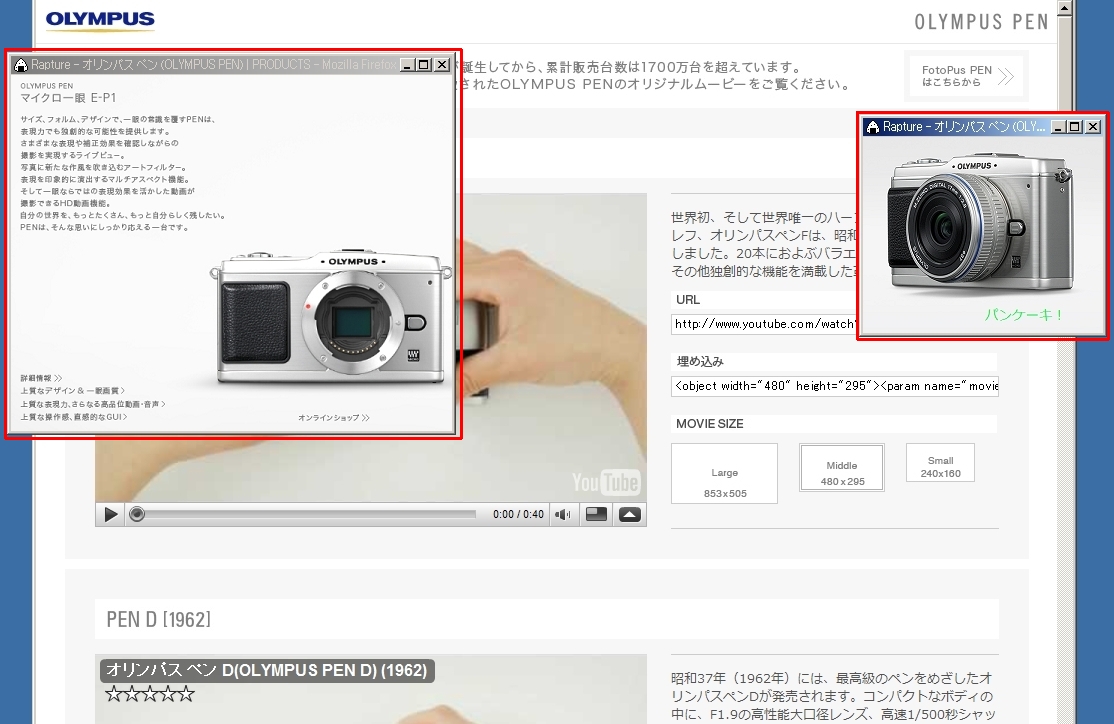Viewport: 1114px width, 724px height.
Task: Click the line starting 上質な表現力
Action: tap(92, 404)
